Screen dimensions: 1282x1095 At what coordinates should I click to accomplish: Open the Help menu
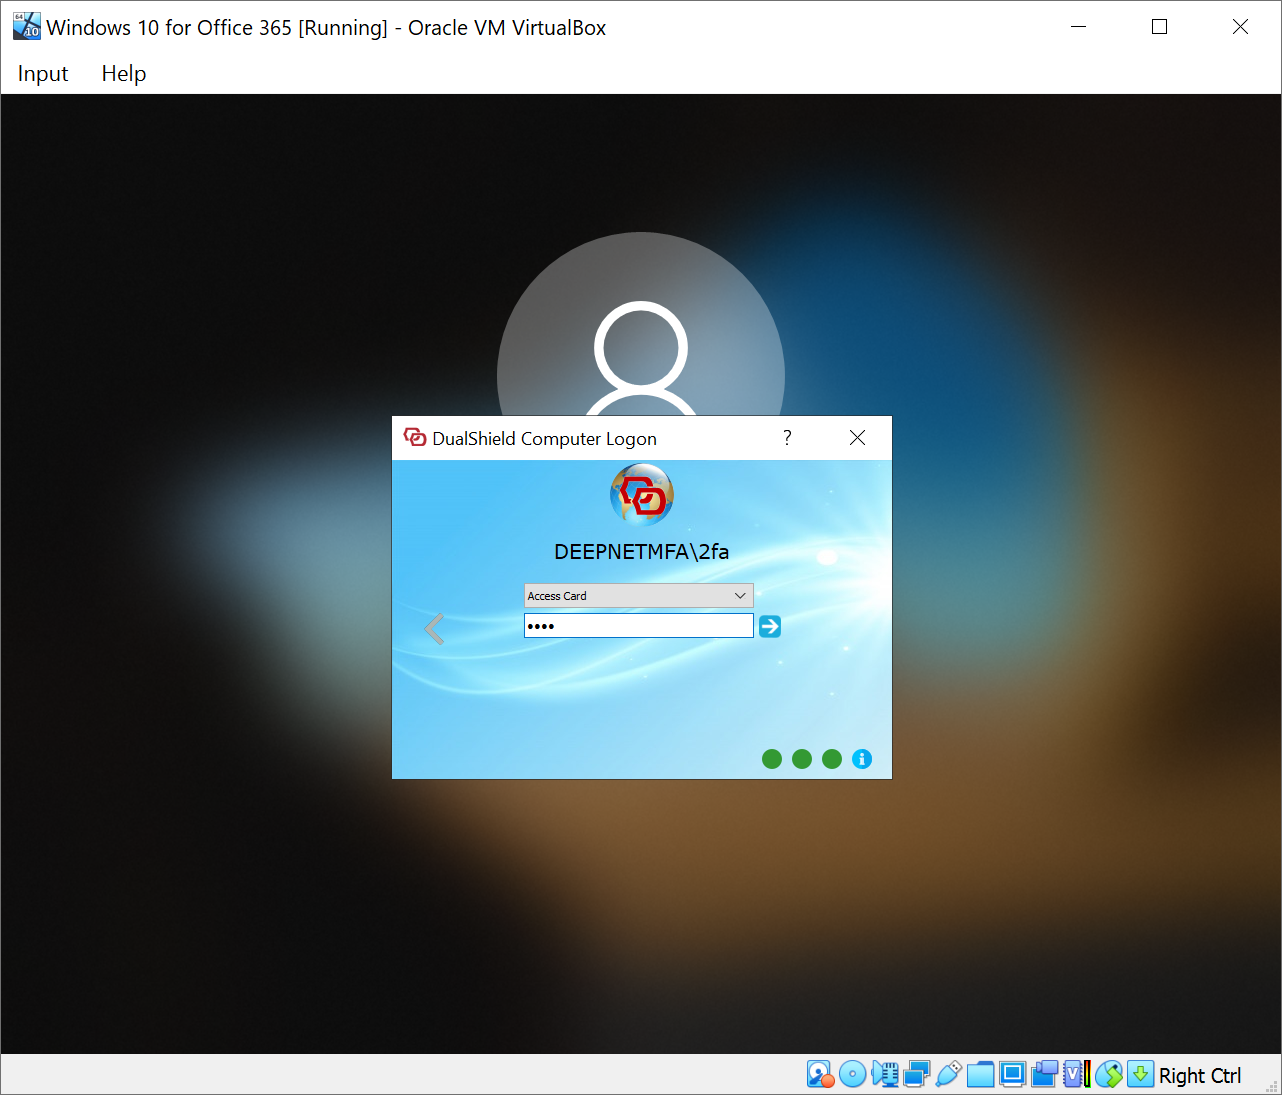(124, 74)
